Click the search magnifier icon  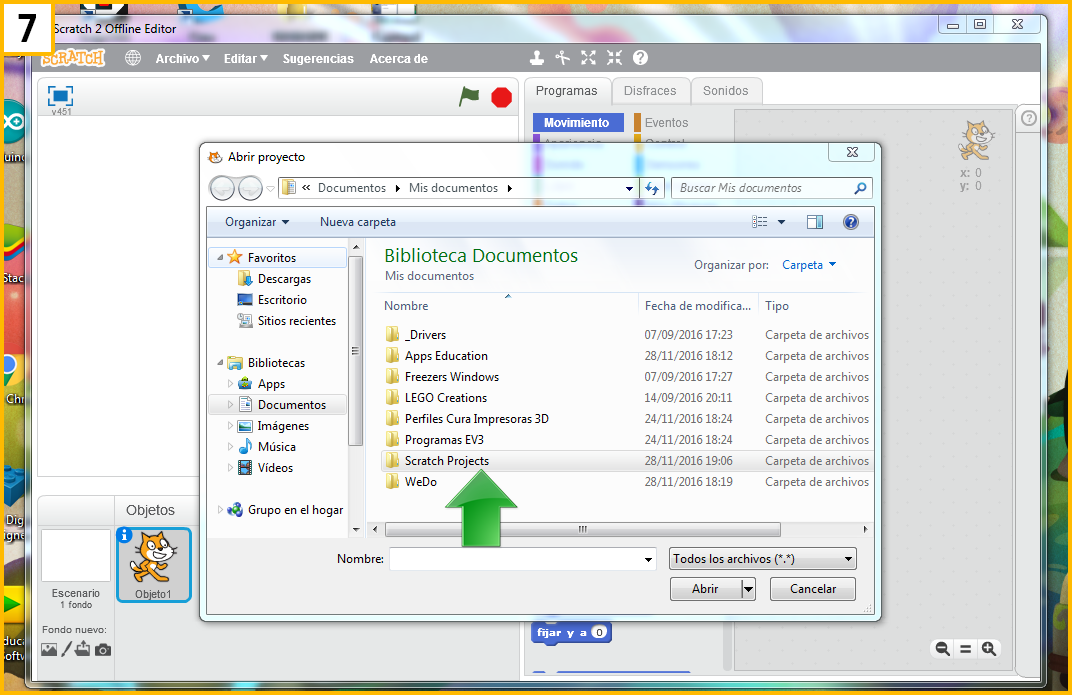[860, 188]
